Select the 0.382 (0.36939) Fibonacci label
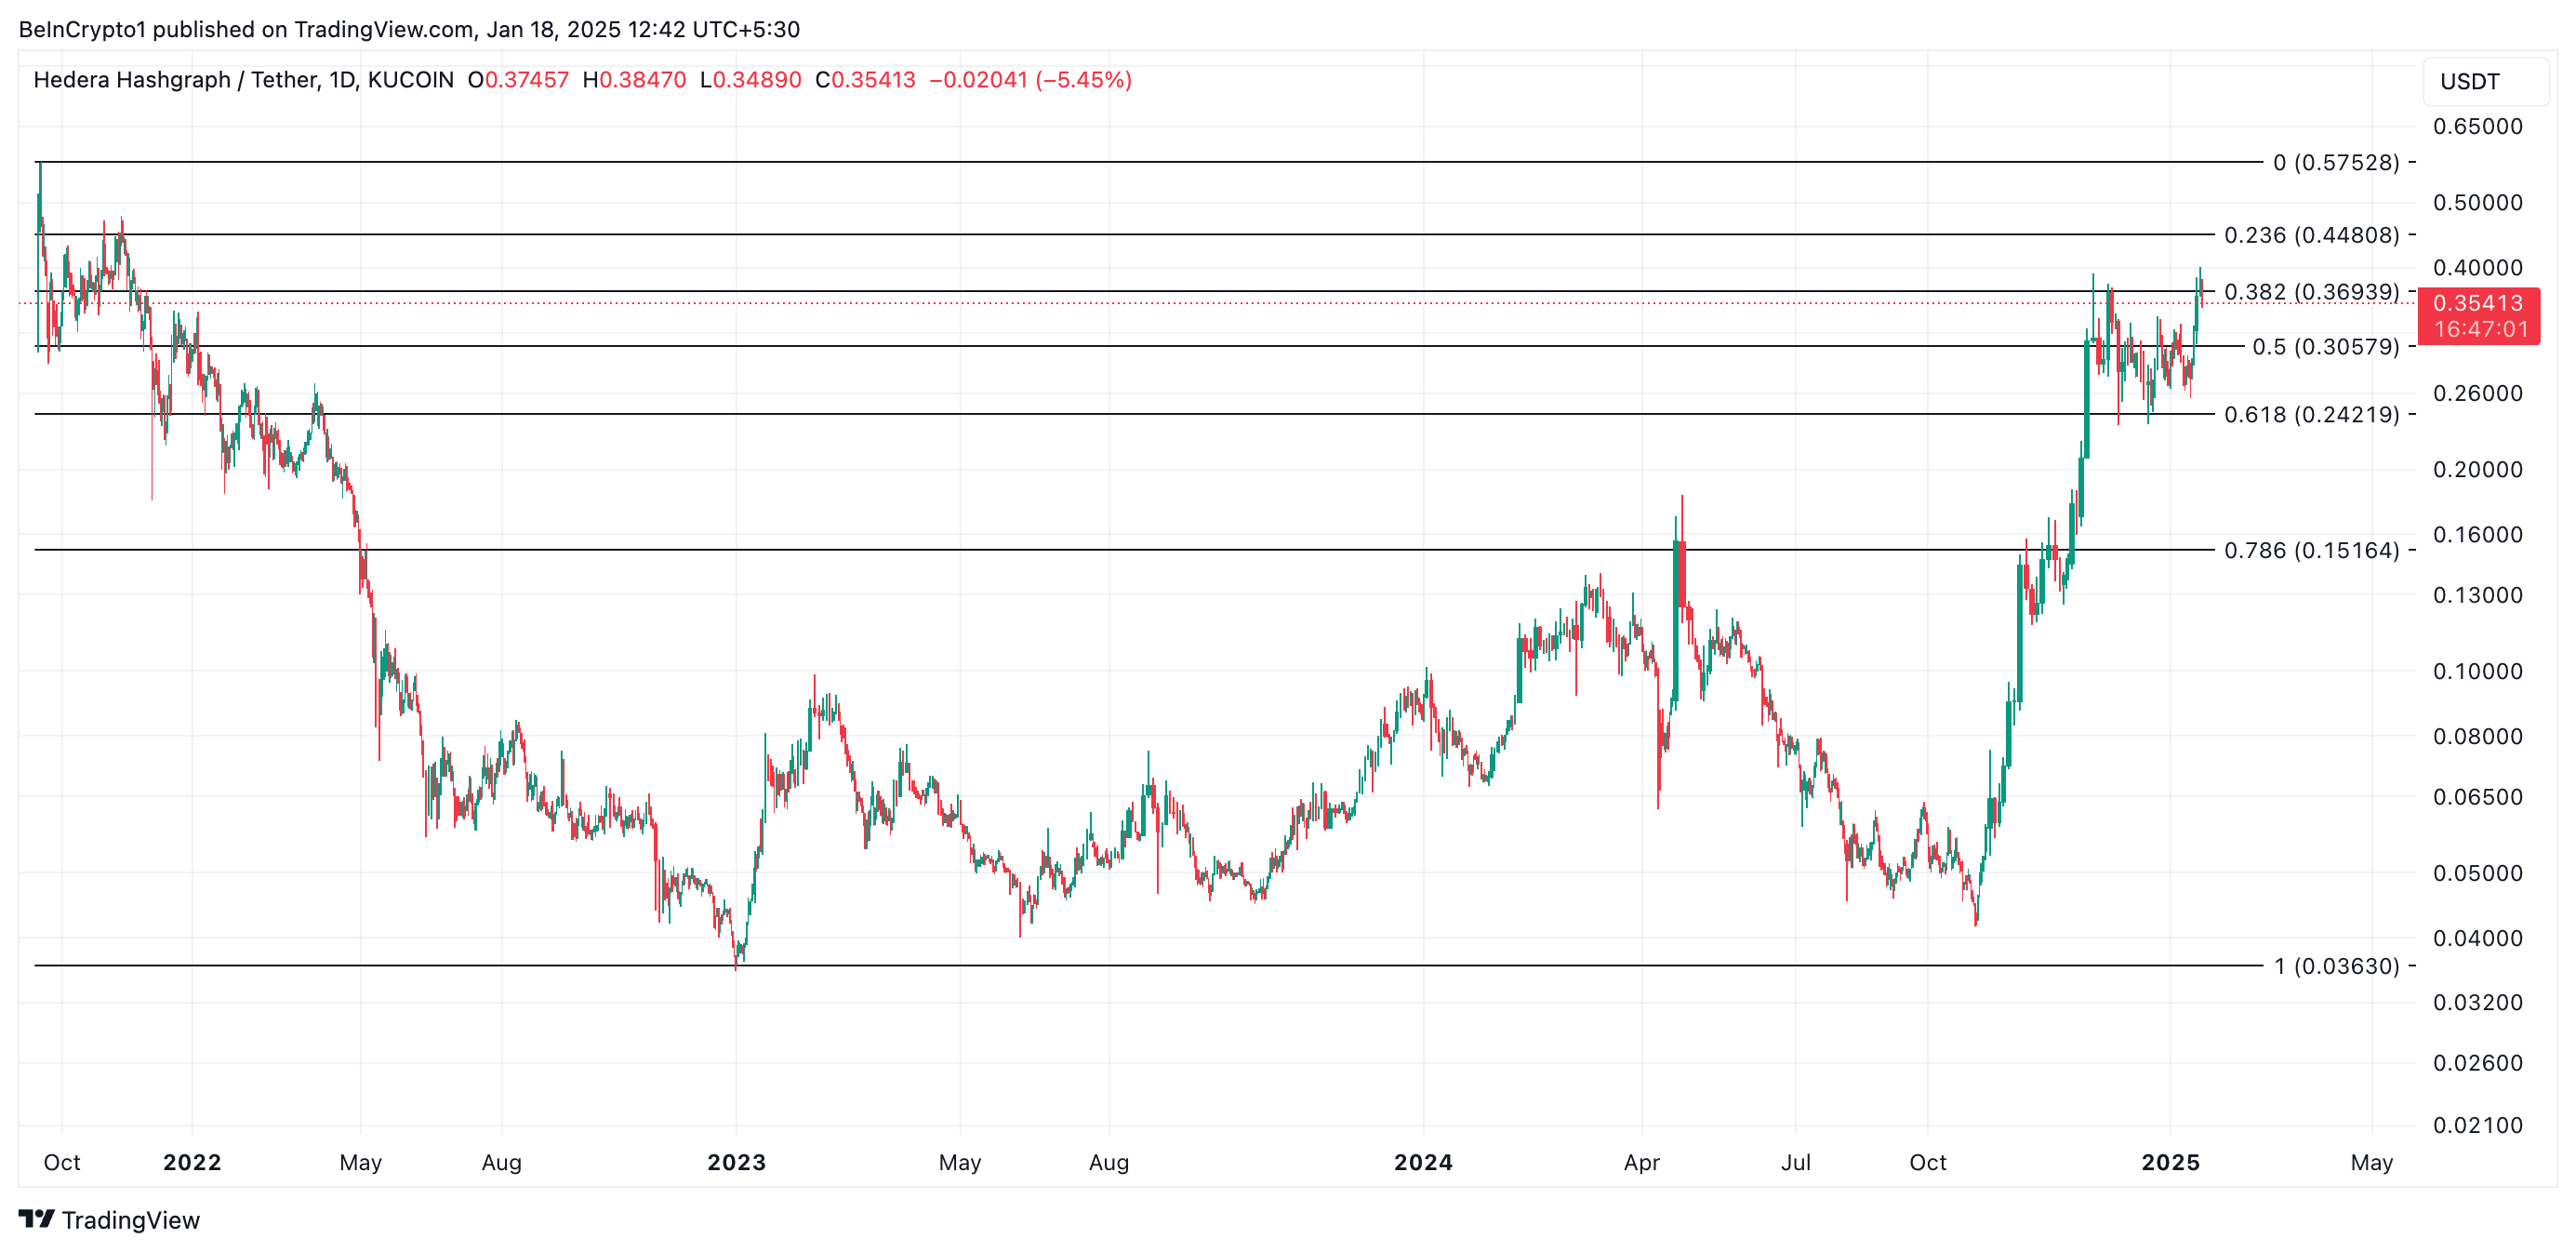This screenshot has width=2576, height=1252. 2310,292
